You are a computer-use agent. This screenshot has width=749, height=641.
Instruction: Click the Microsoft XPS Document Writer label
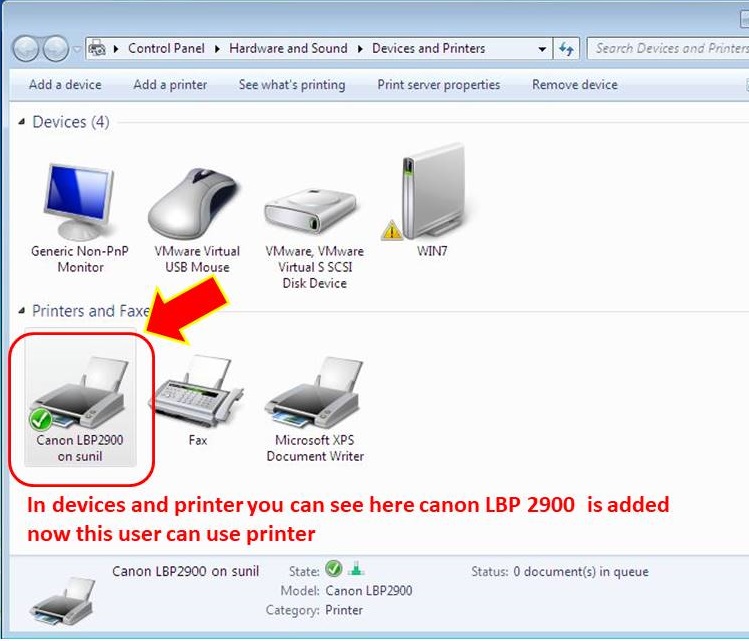(315, 448)
